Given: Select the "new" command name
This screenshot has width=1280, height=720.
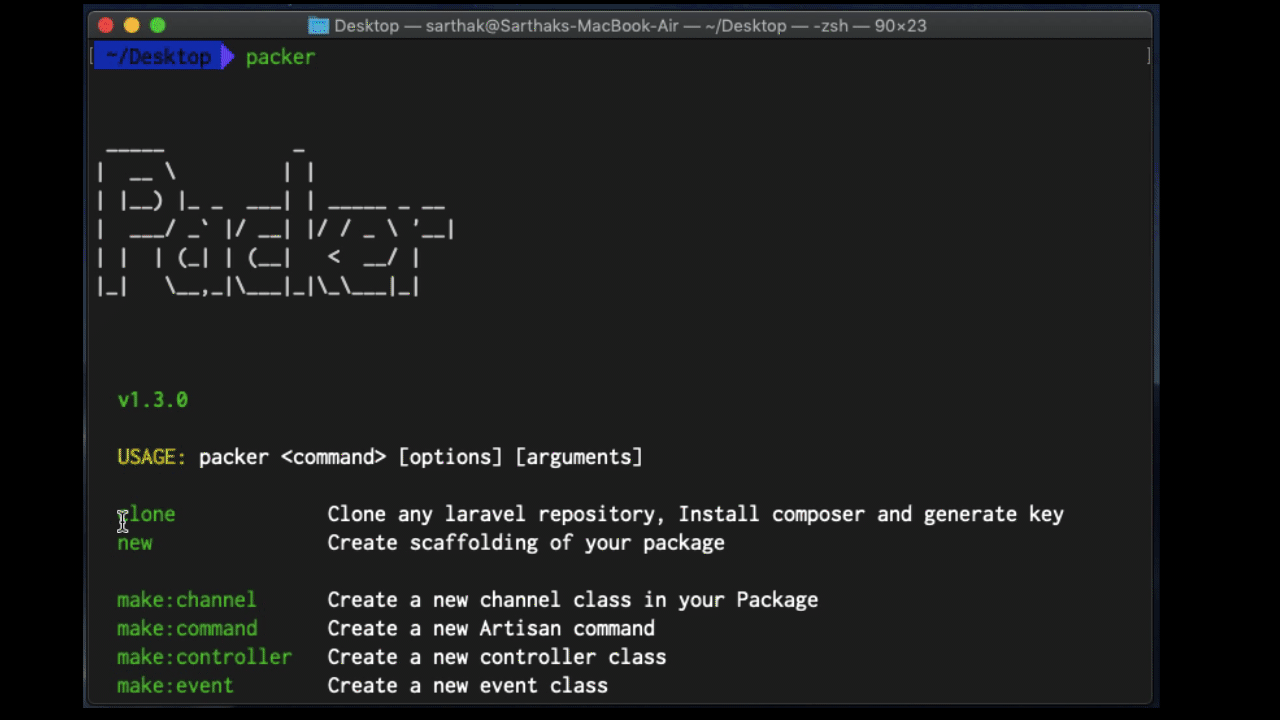Looking at the screenshot, I should pyautogui.click(x=135, y=543).
